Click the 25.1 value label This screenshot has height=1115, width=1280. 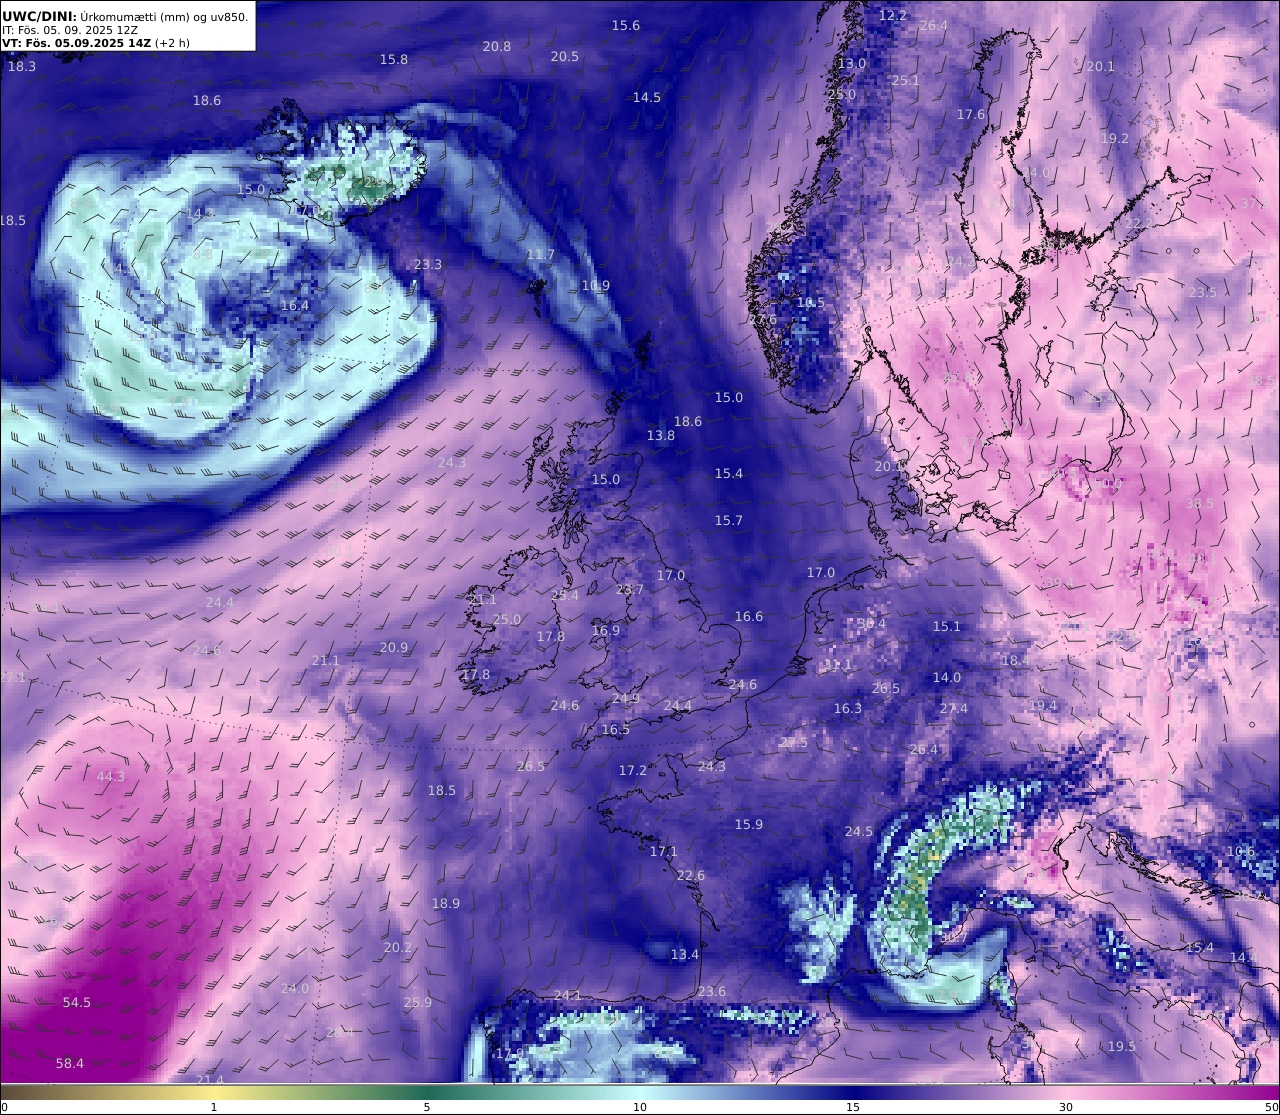pyautogui.click(x=905, y=80)
